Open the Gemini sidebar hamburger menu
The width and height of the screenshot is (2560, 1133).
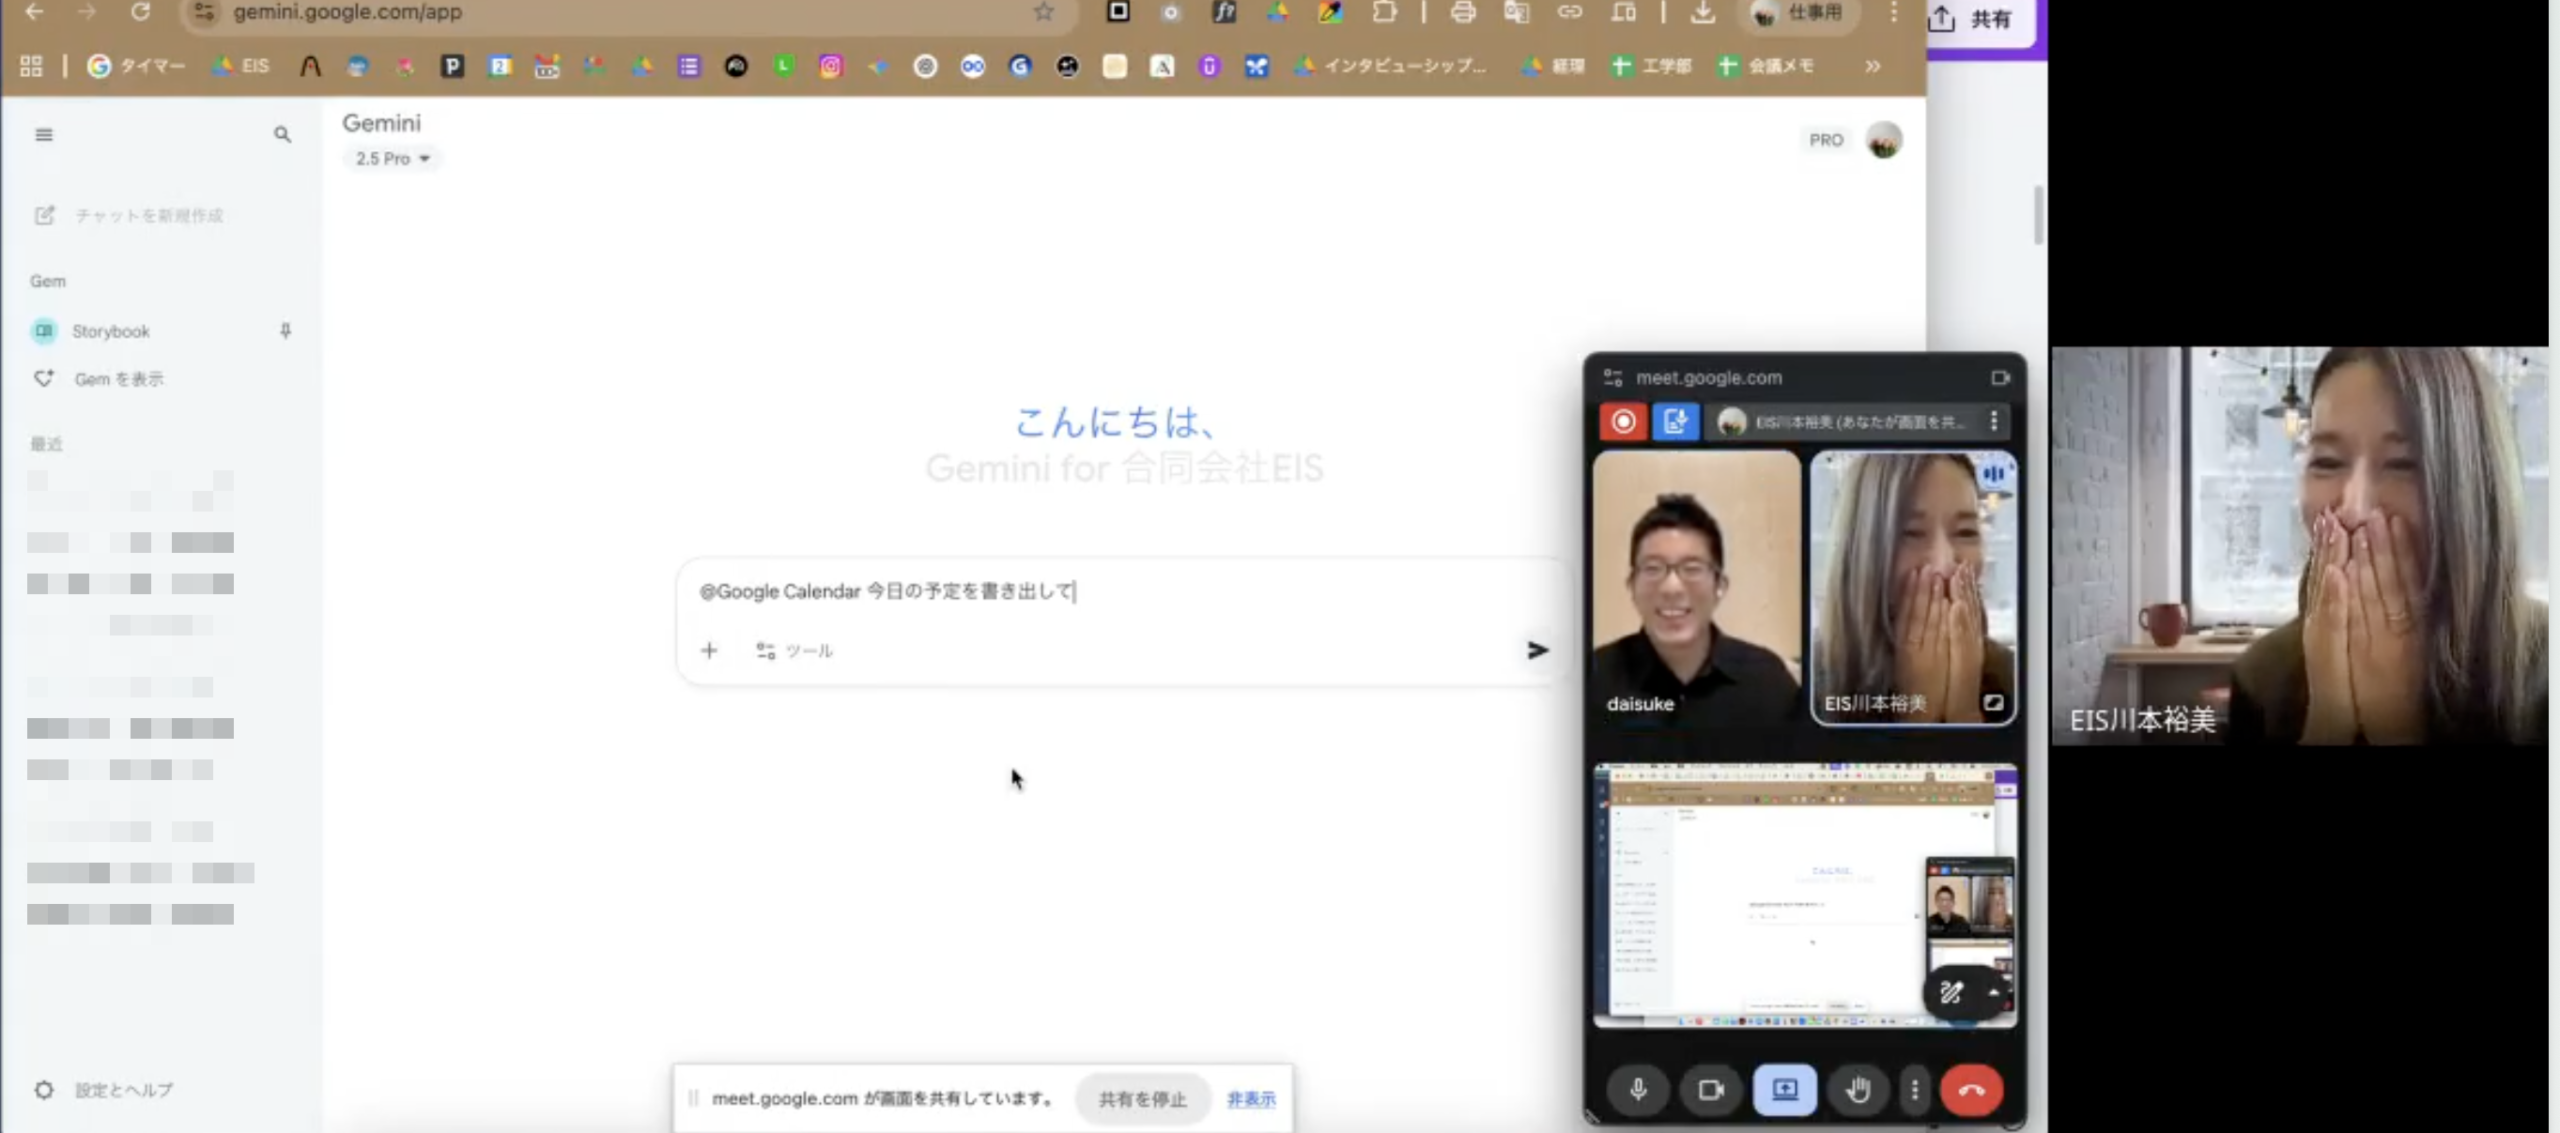pyautogui.click(x=44, y=135)
